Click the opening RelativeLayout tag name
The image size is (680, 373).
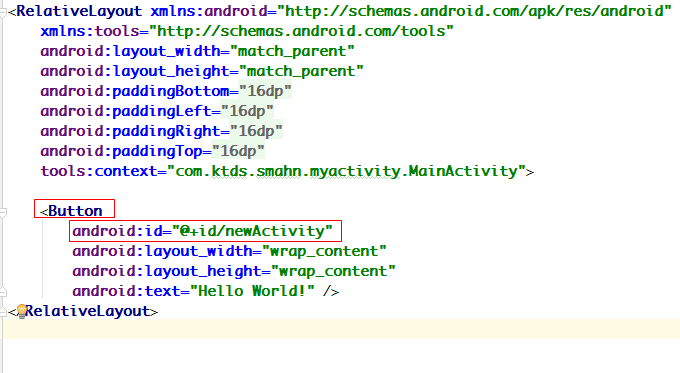79,11
